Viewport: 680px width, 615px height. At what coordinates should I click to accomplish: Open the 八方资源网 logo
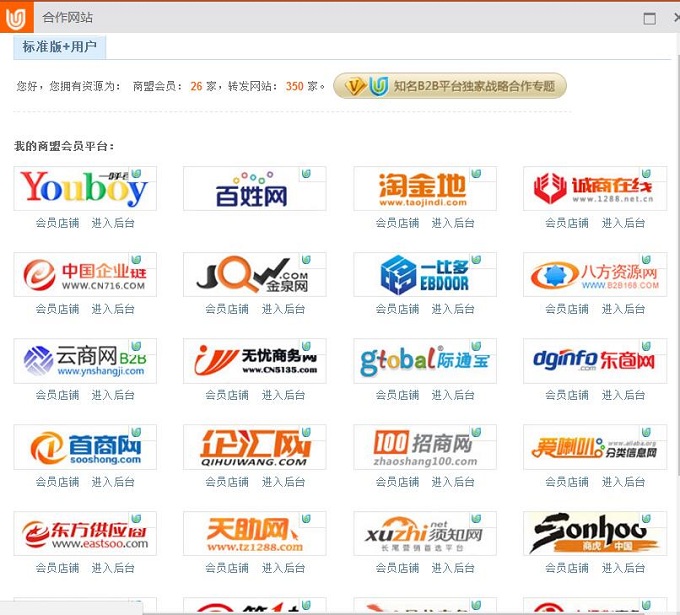[x=594, y=274]
